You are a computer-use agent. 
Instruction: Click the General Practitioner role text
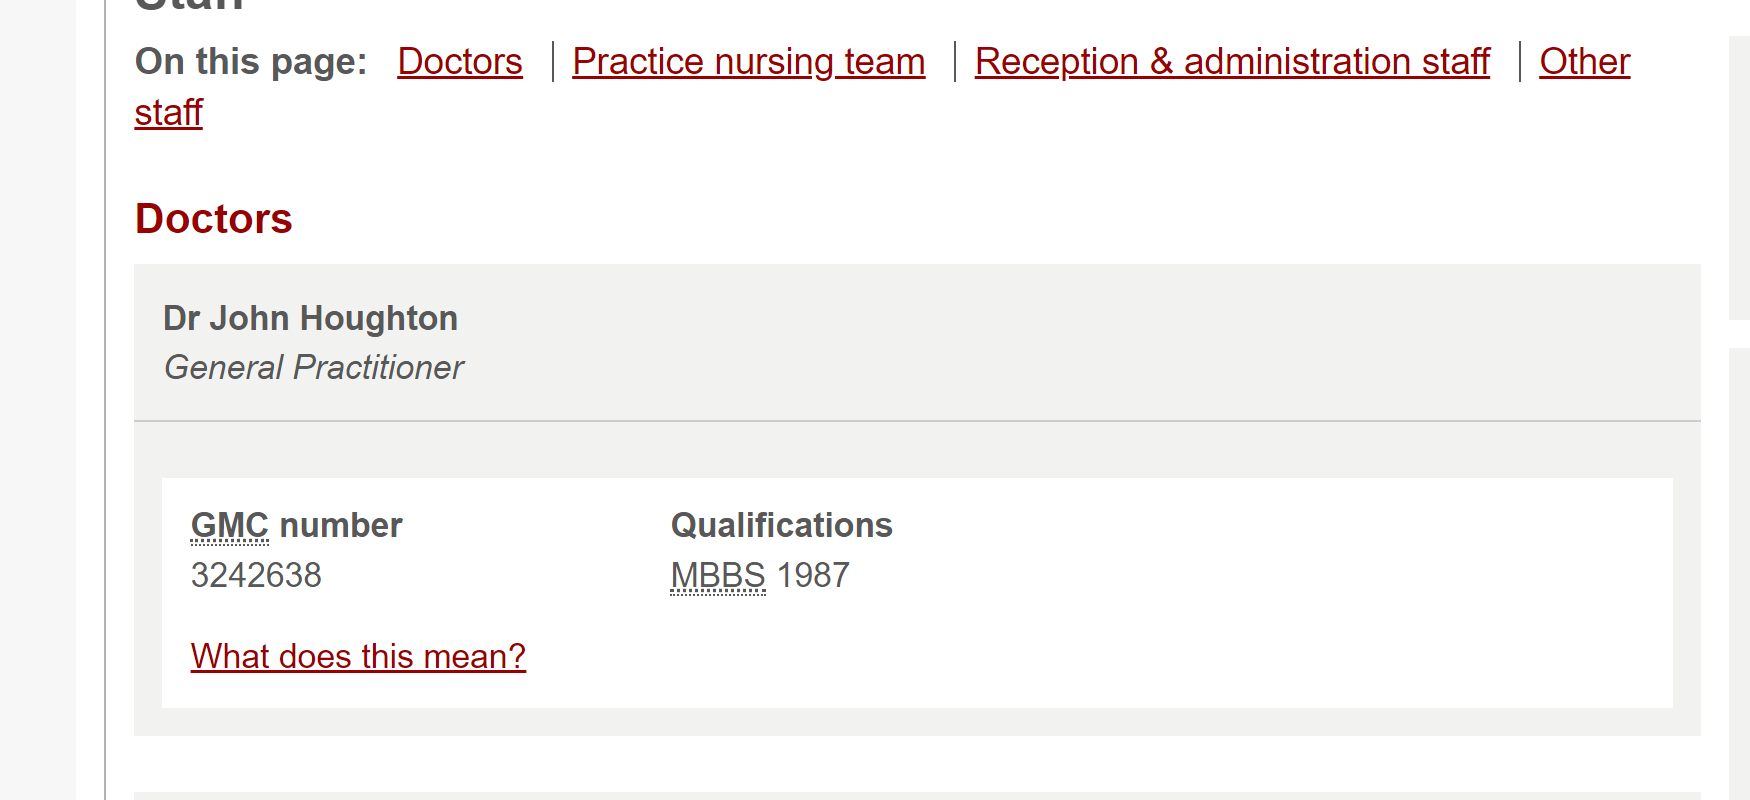click(314, 368)
